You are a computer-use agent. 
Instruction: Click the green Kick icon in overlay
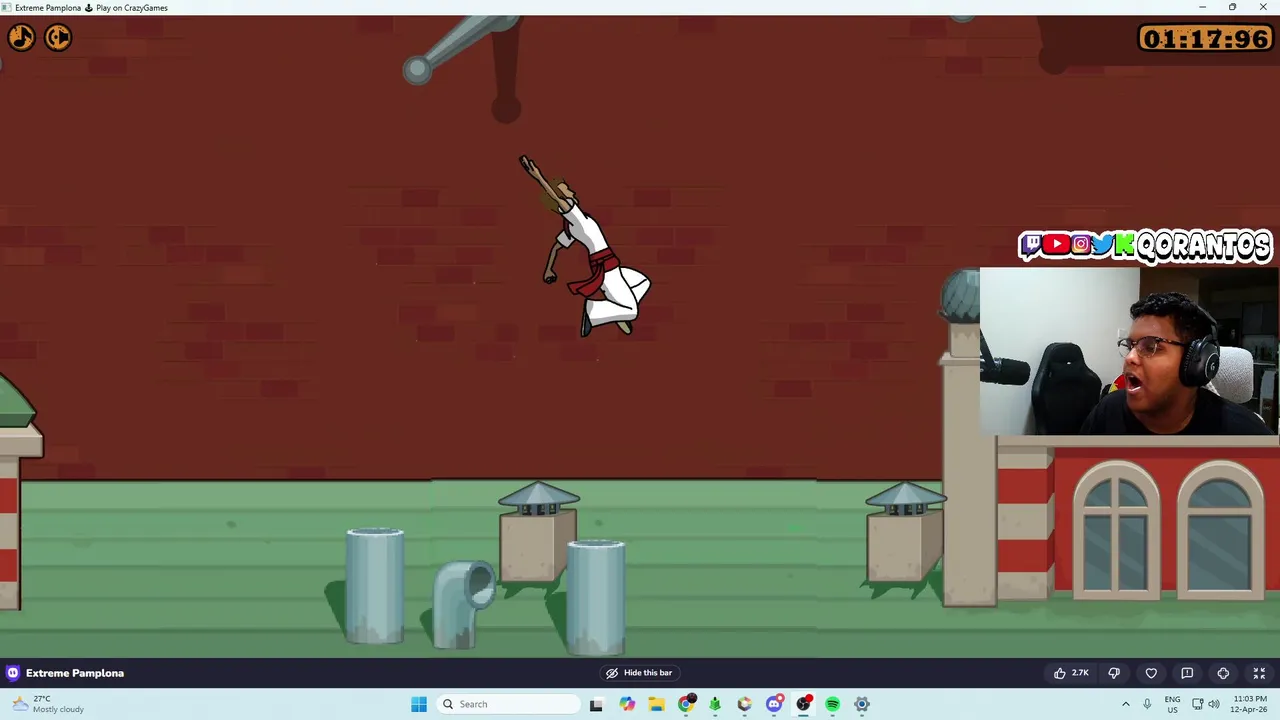pos(1125,245)
